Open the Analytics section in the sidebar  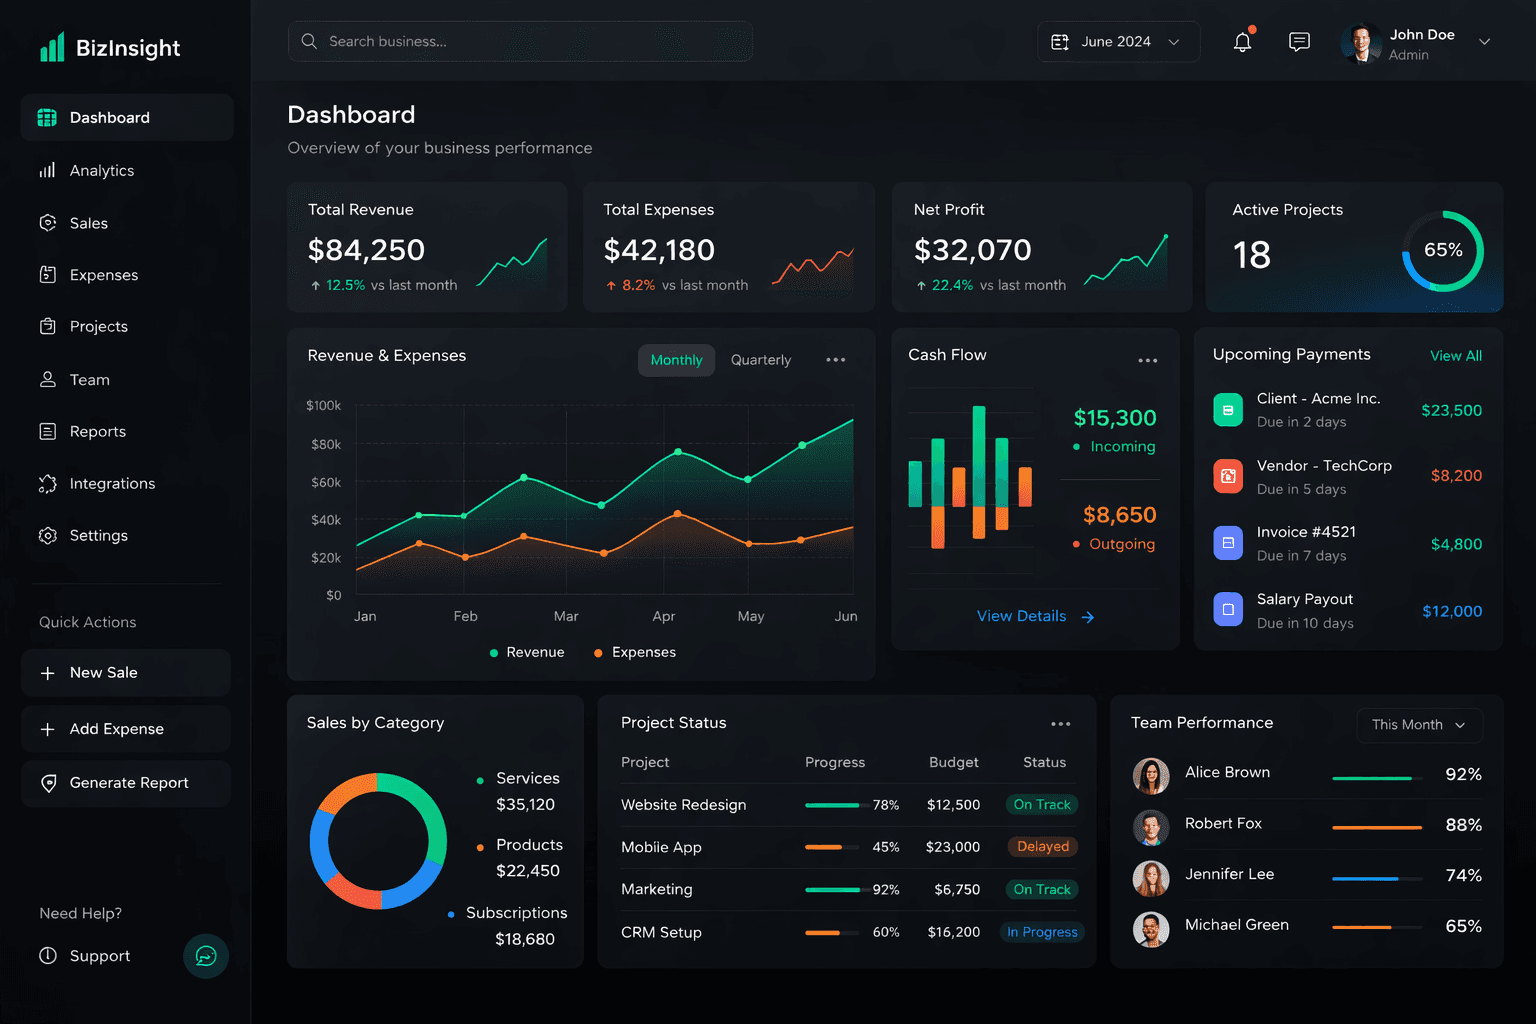(100, 170)
